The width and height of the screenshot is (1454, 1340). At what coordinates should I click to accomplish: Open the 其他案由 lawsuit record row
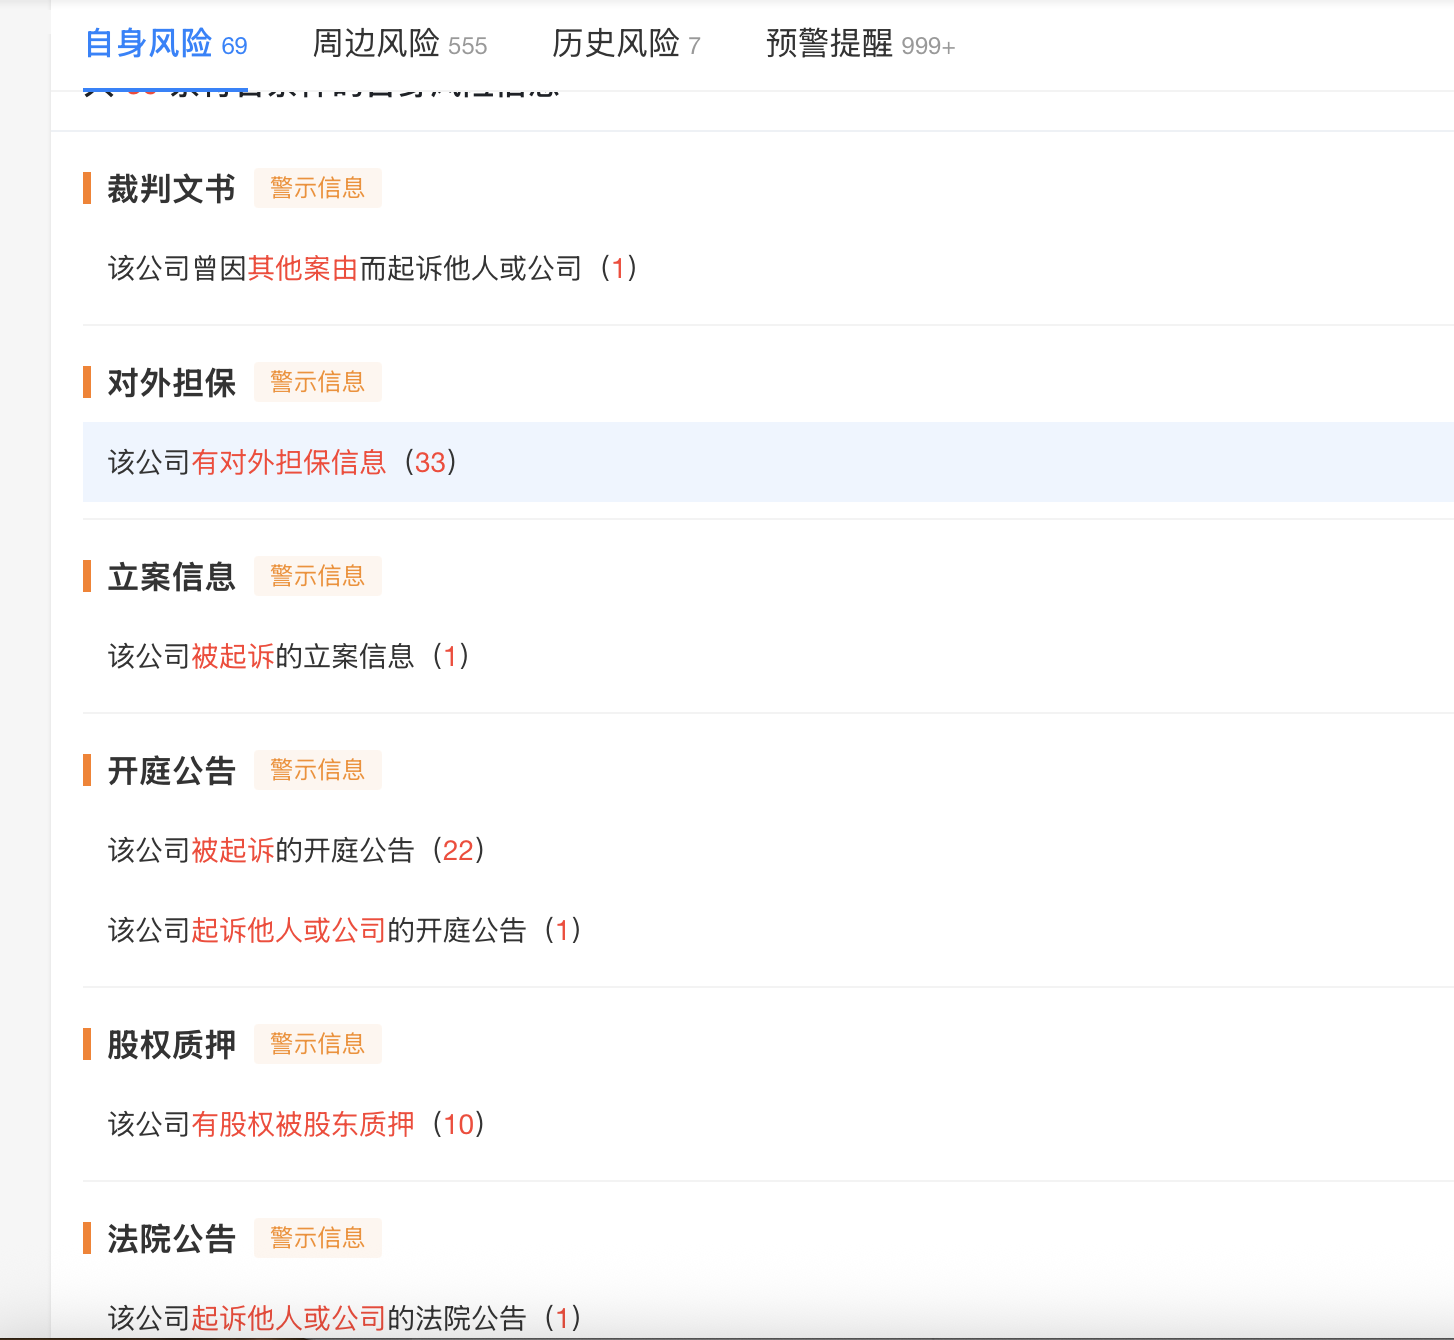[x=372, y=268]
